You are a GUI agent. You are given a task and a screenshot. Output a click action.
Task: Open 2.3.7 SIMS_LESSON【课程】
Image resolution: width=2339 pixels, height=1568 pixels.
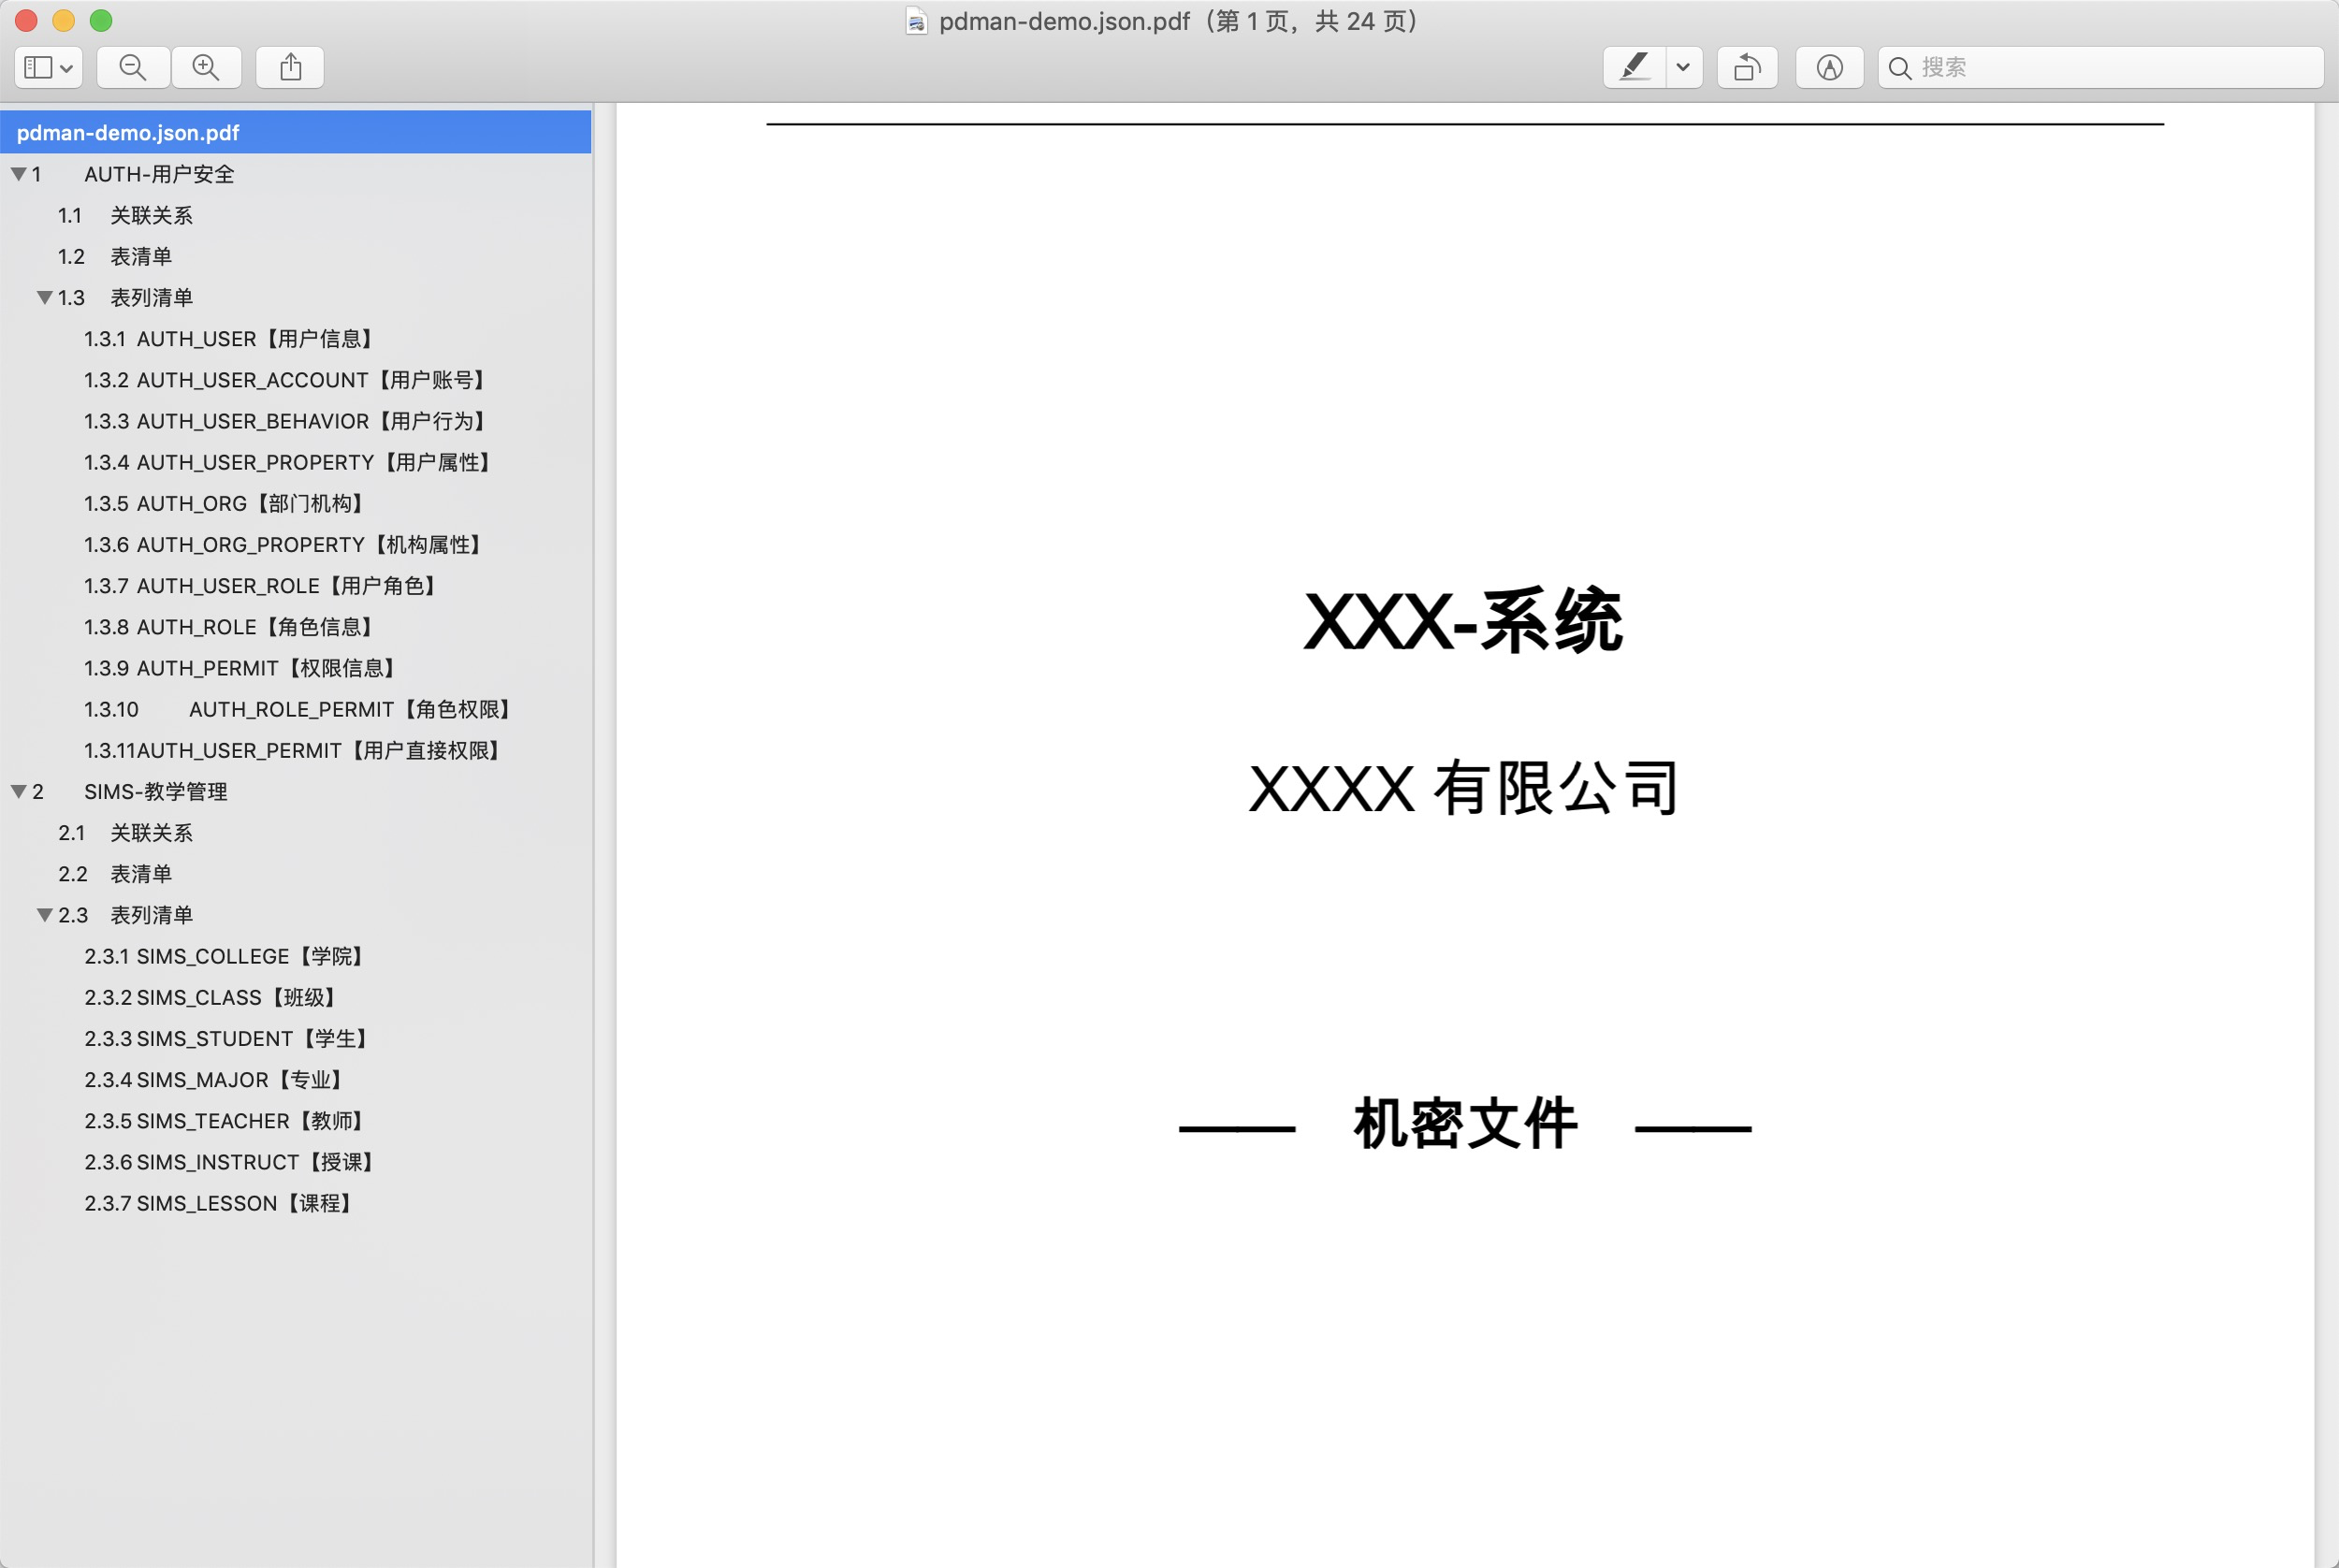coord(220,1203)
